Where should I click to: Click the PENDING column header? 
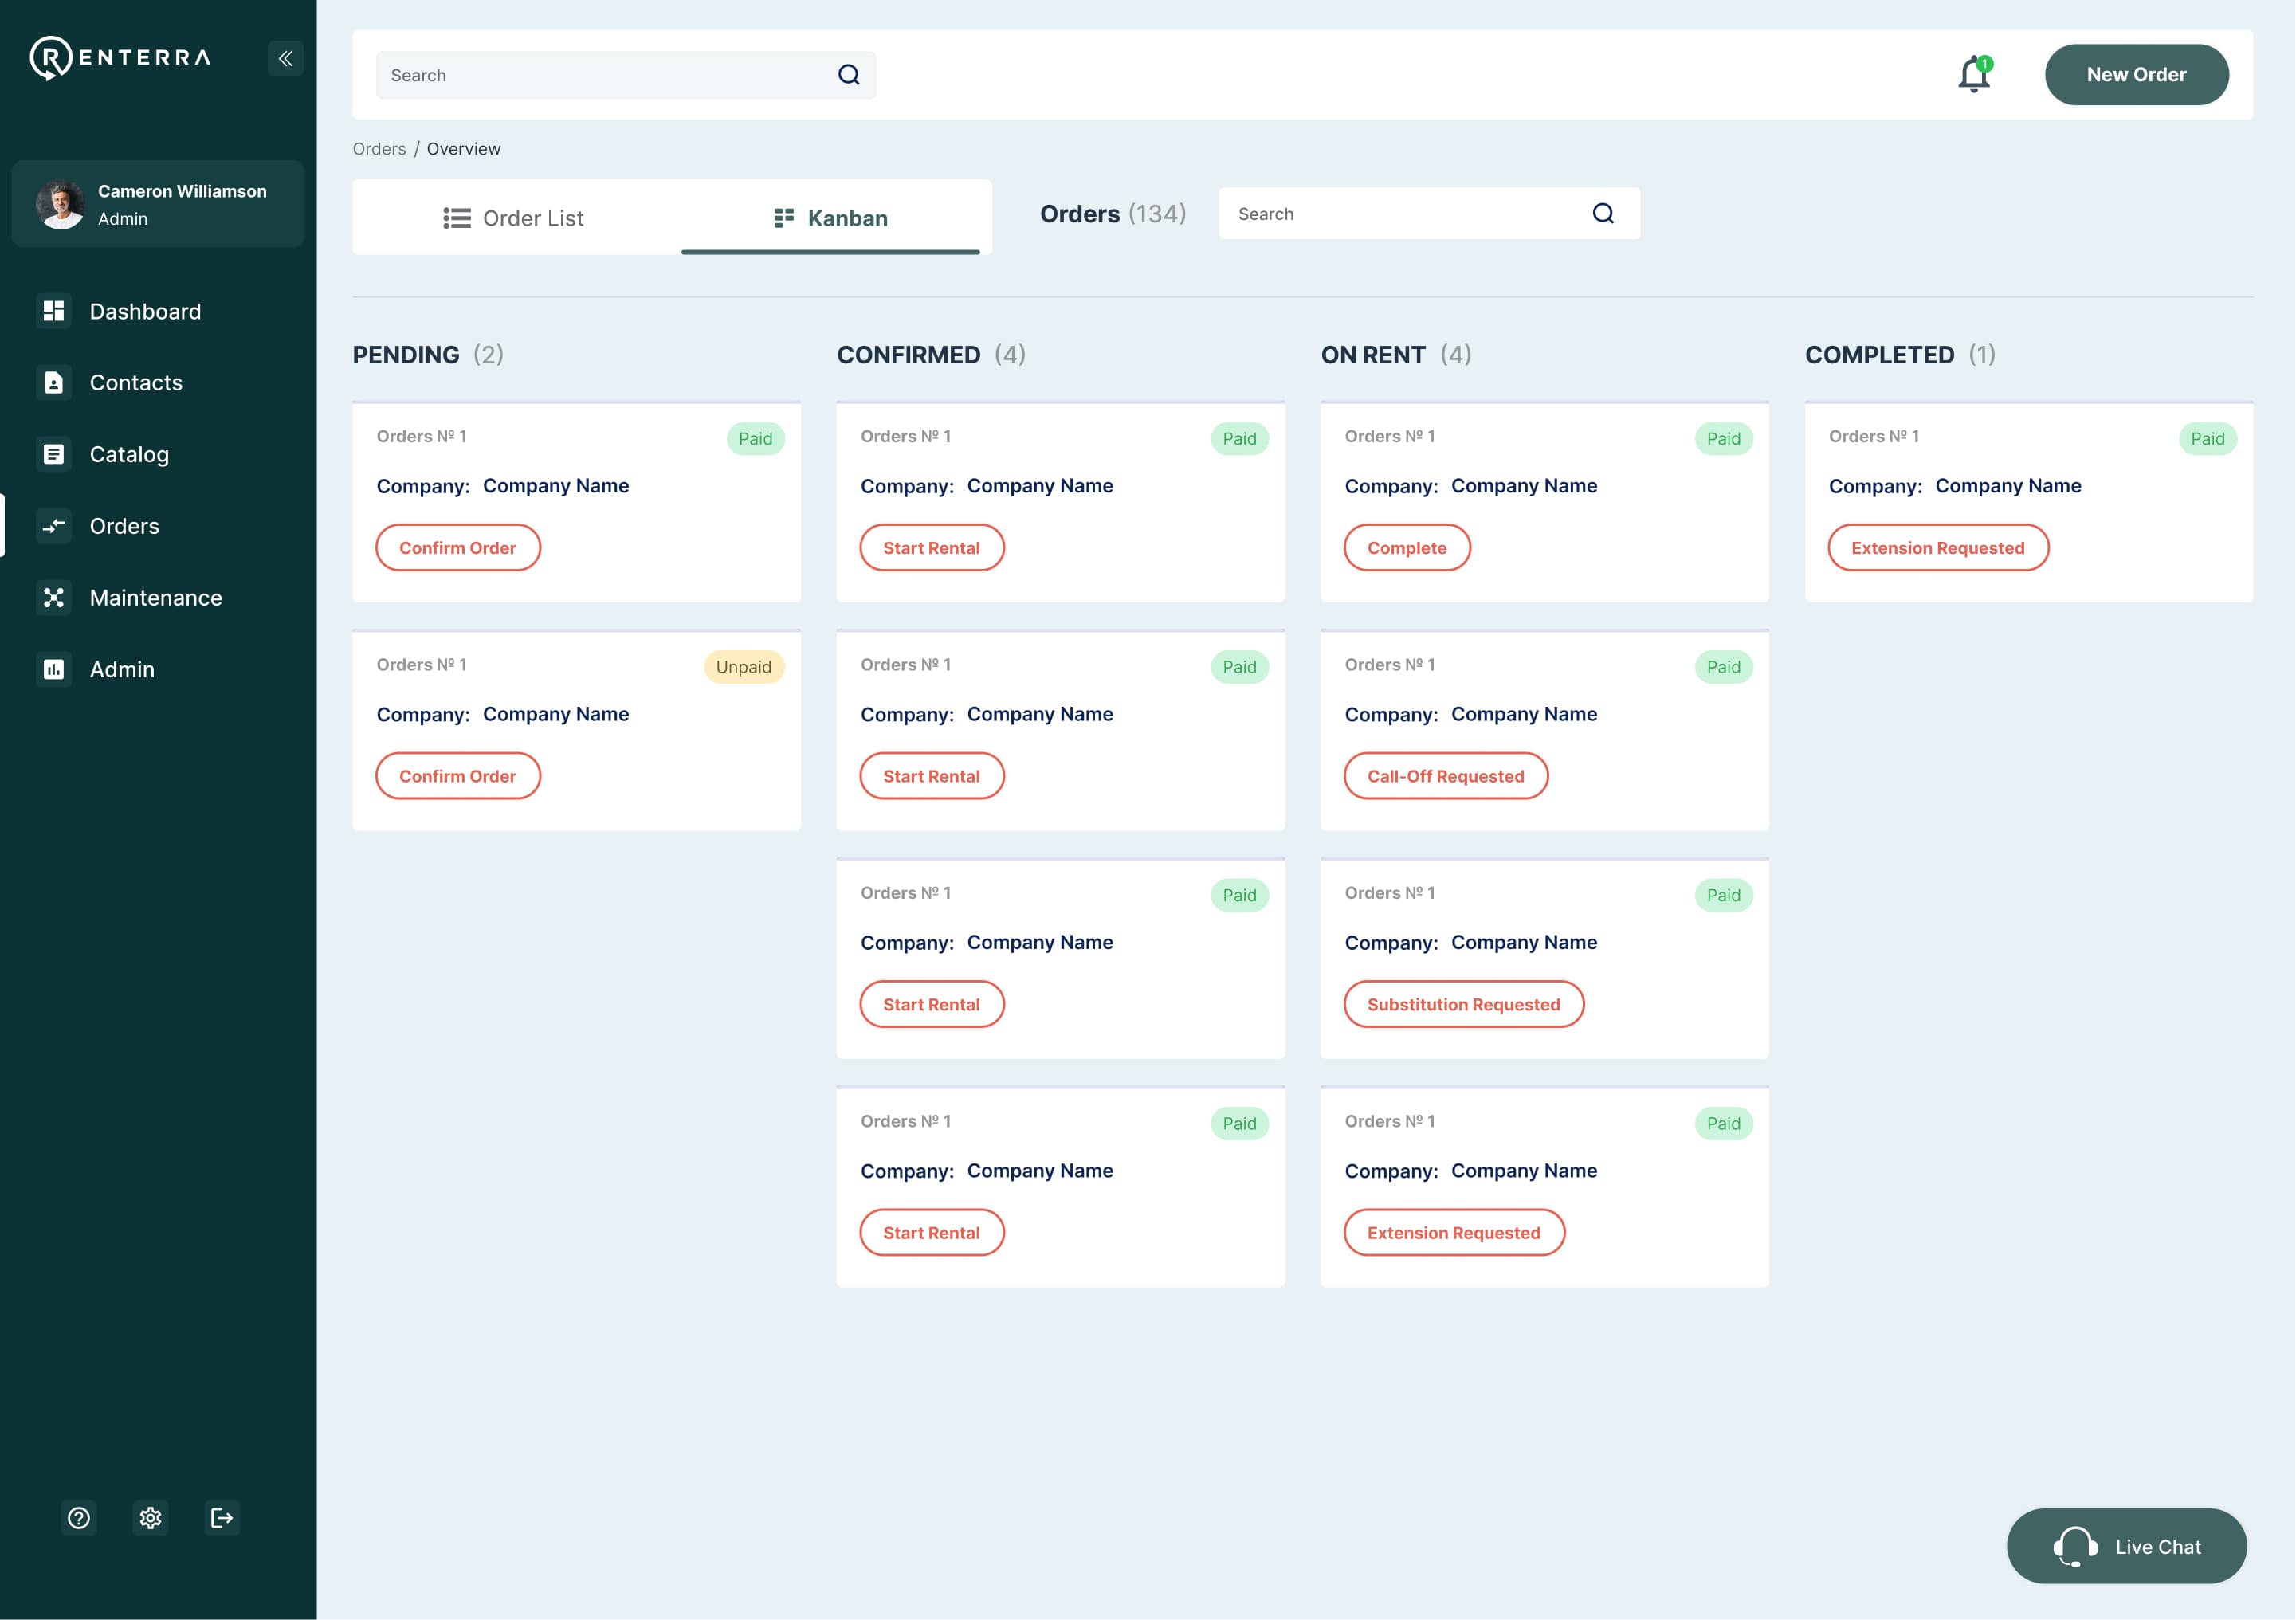428,355
